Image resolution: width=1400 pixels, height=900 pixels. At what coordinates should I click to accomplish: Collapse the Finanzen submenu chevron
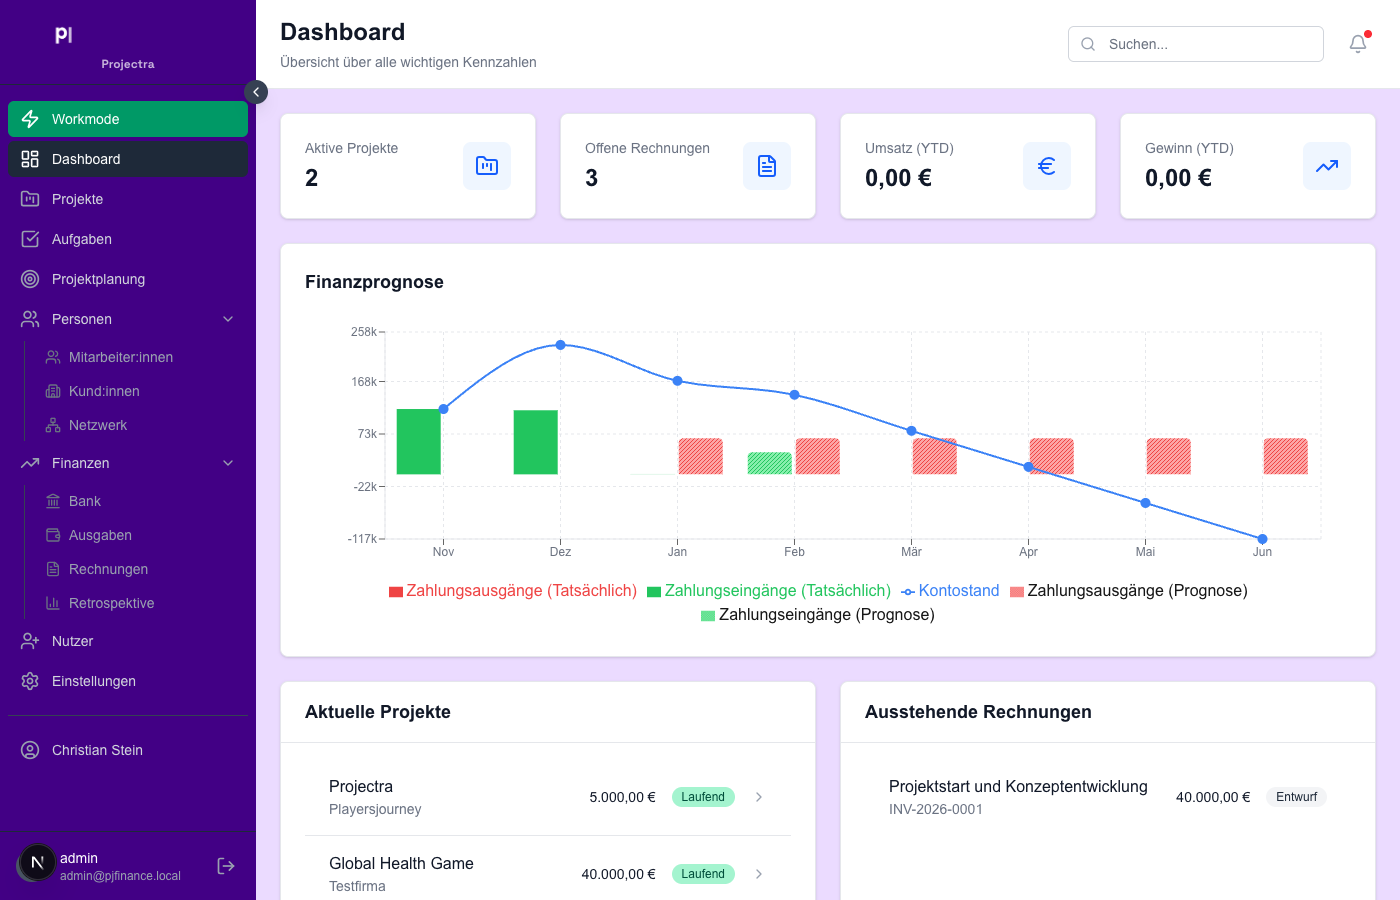(228, 463)
